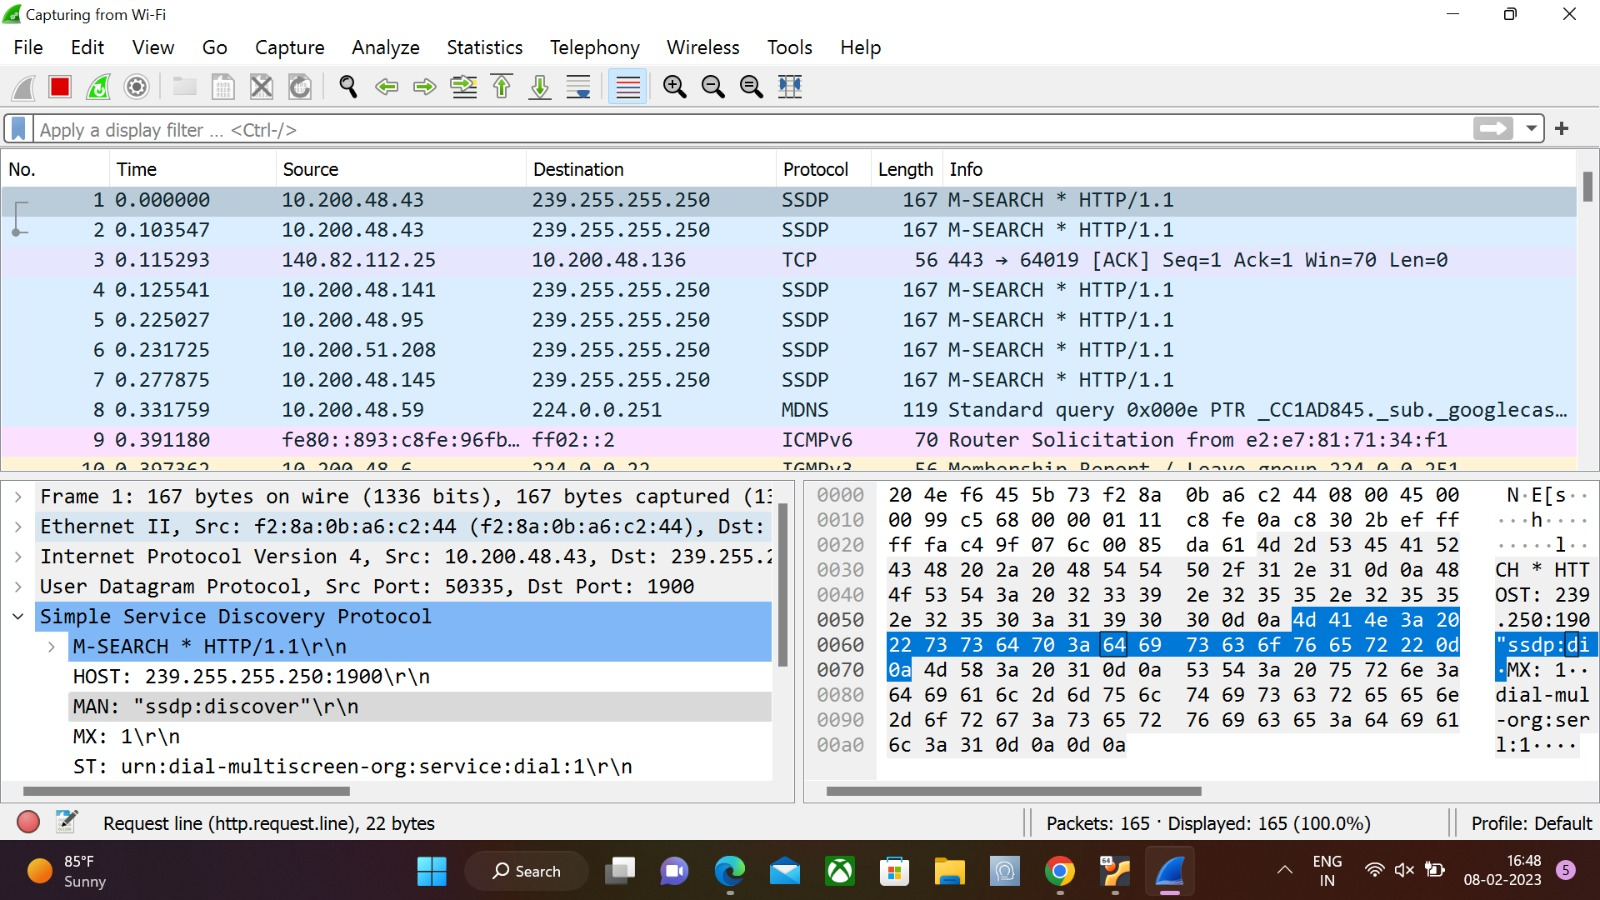The image size is (1600, 900).
Task: Open capture options with the gear icon
Action: coord(136,86)
